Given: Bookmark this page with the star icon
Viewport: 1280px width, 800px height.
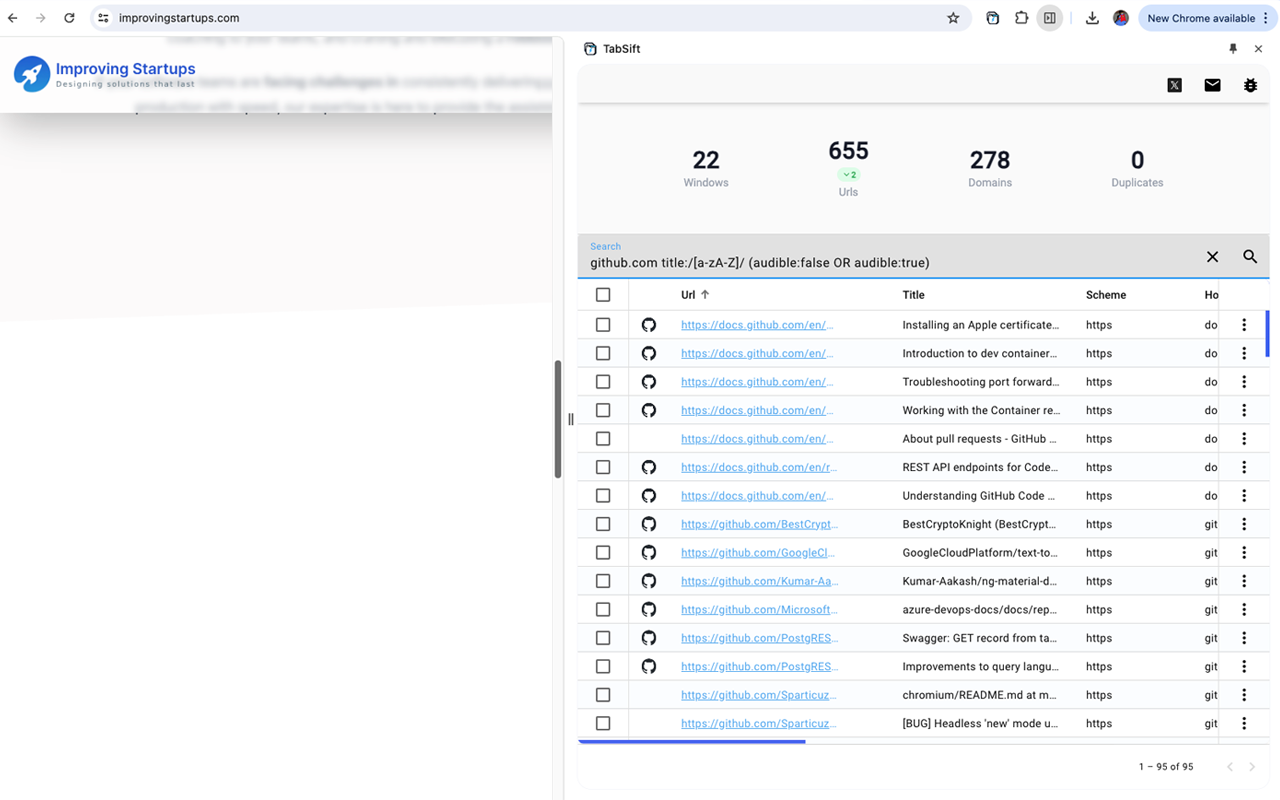Looking at the screenshot, I should pyautogui.click(x=953, y=18).
